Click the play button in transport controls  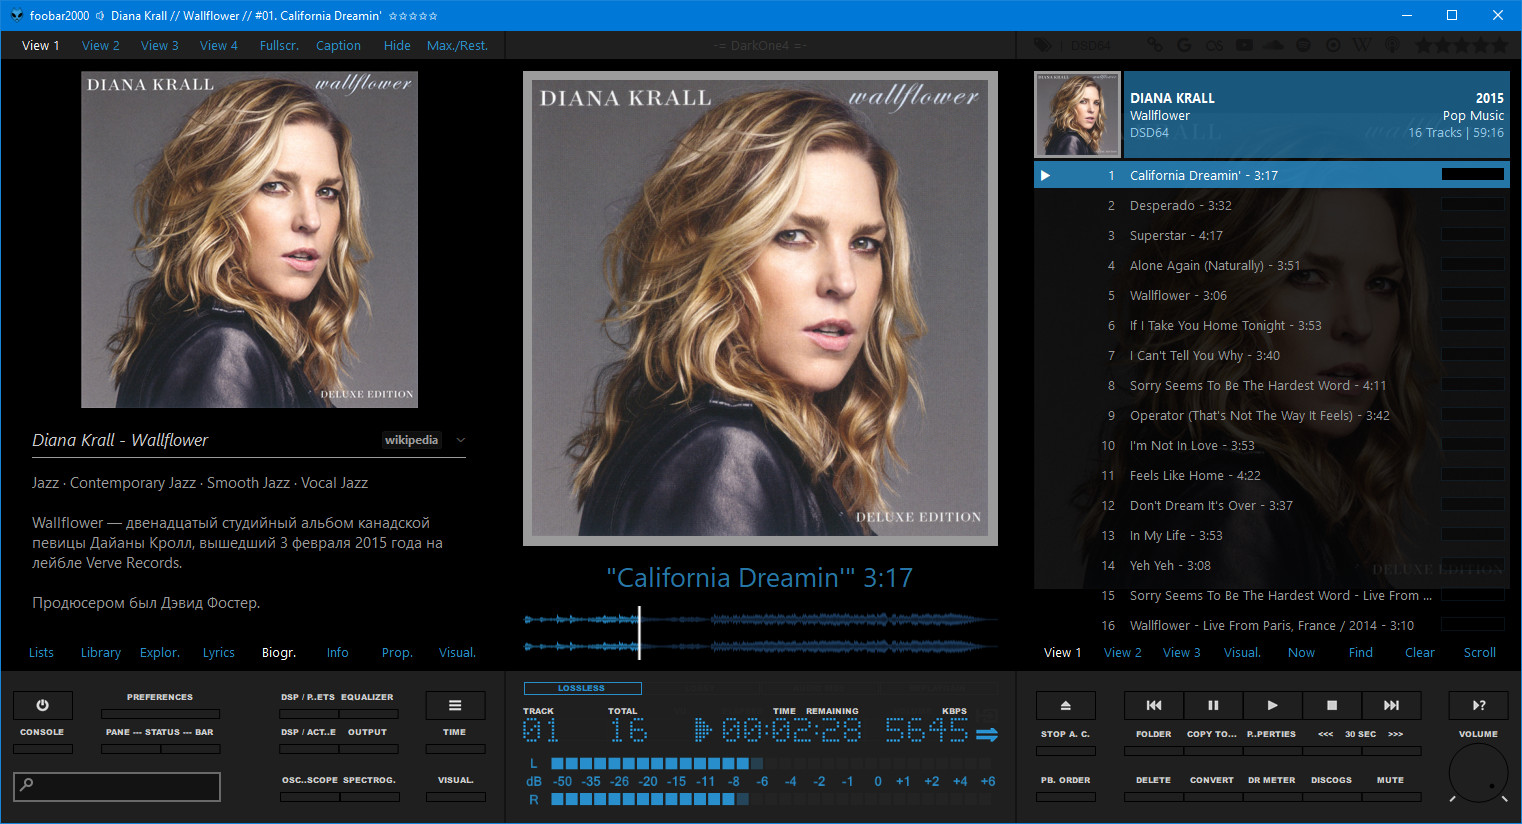[1272, 705]
